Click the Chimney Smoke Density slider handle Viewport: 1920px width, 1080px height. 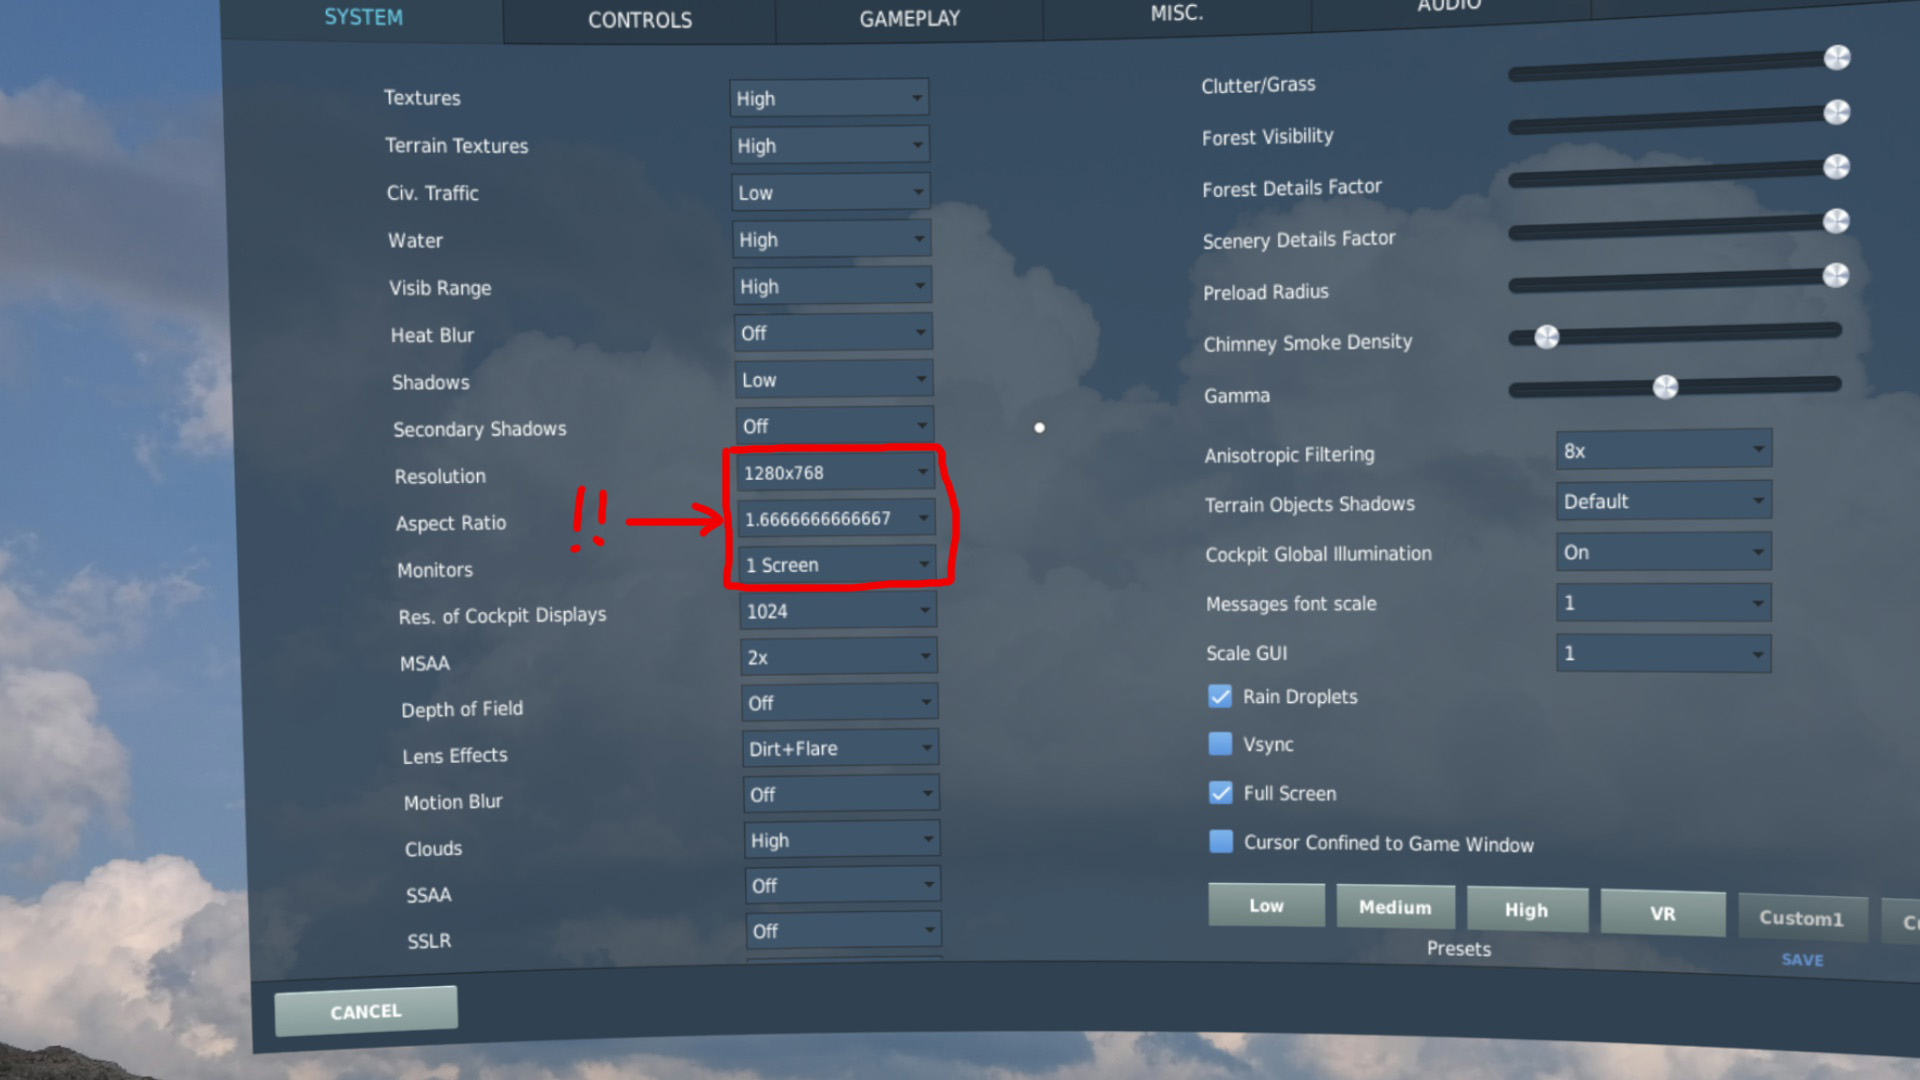point(1546,337)
